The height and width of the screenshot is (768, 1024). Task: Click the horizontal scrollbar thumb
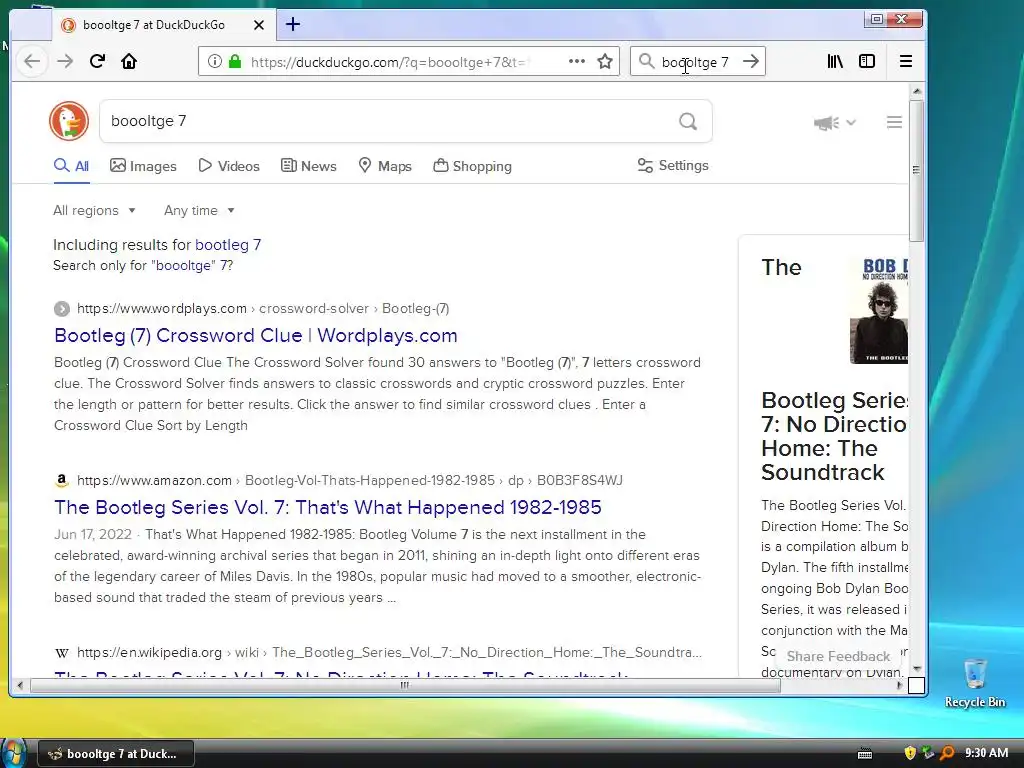[x=405, y=685]
